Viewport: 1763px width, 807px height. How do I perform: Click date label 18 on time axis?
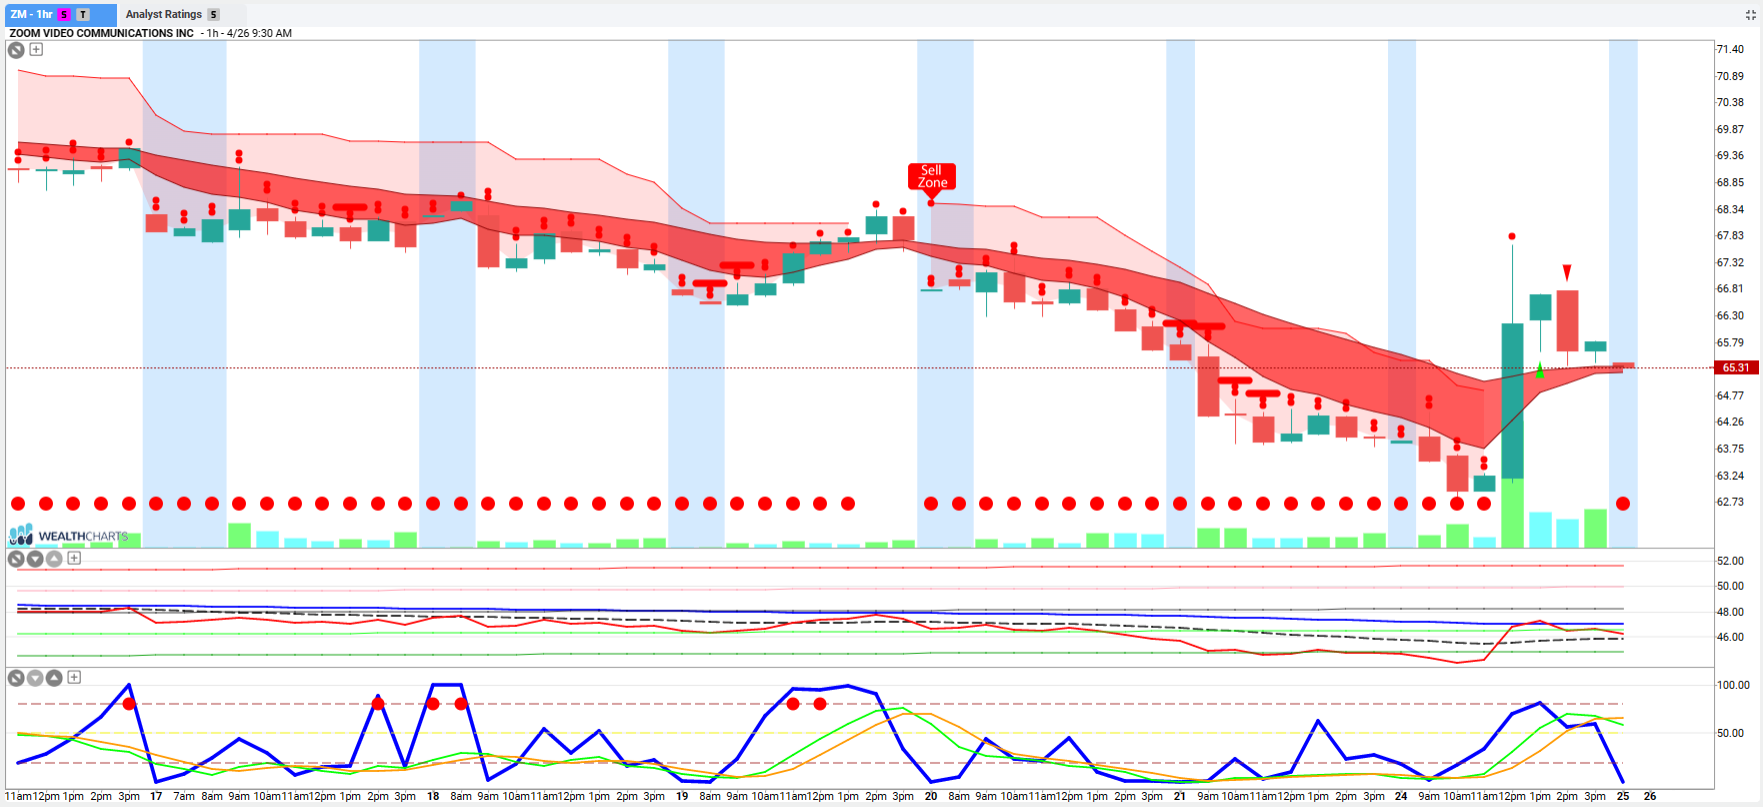[433, 797]
